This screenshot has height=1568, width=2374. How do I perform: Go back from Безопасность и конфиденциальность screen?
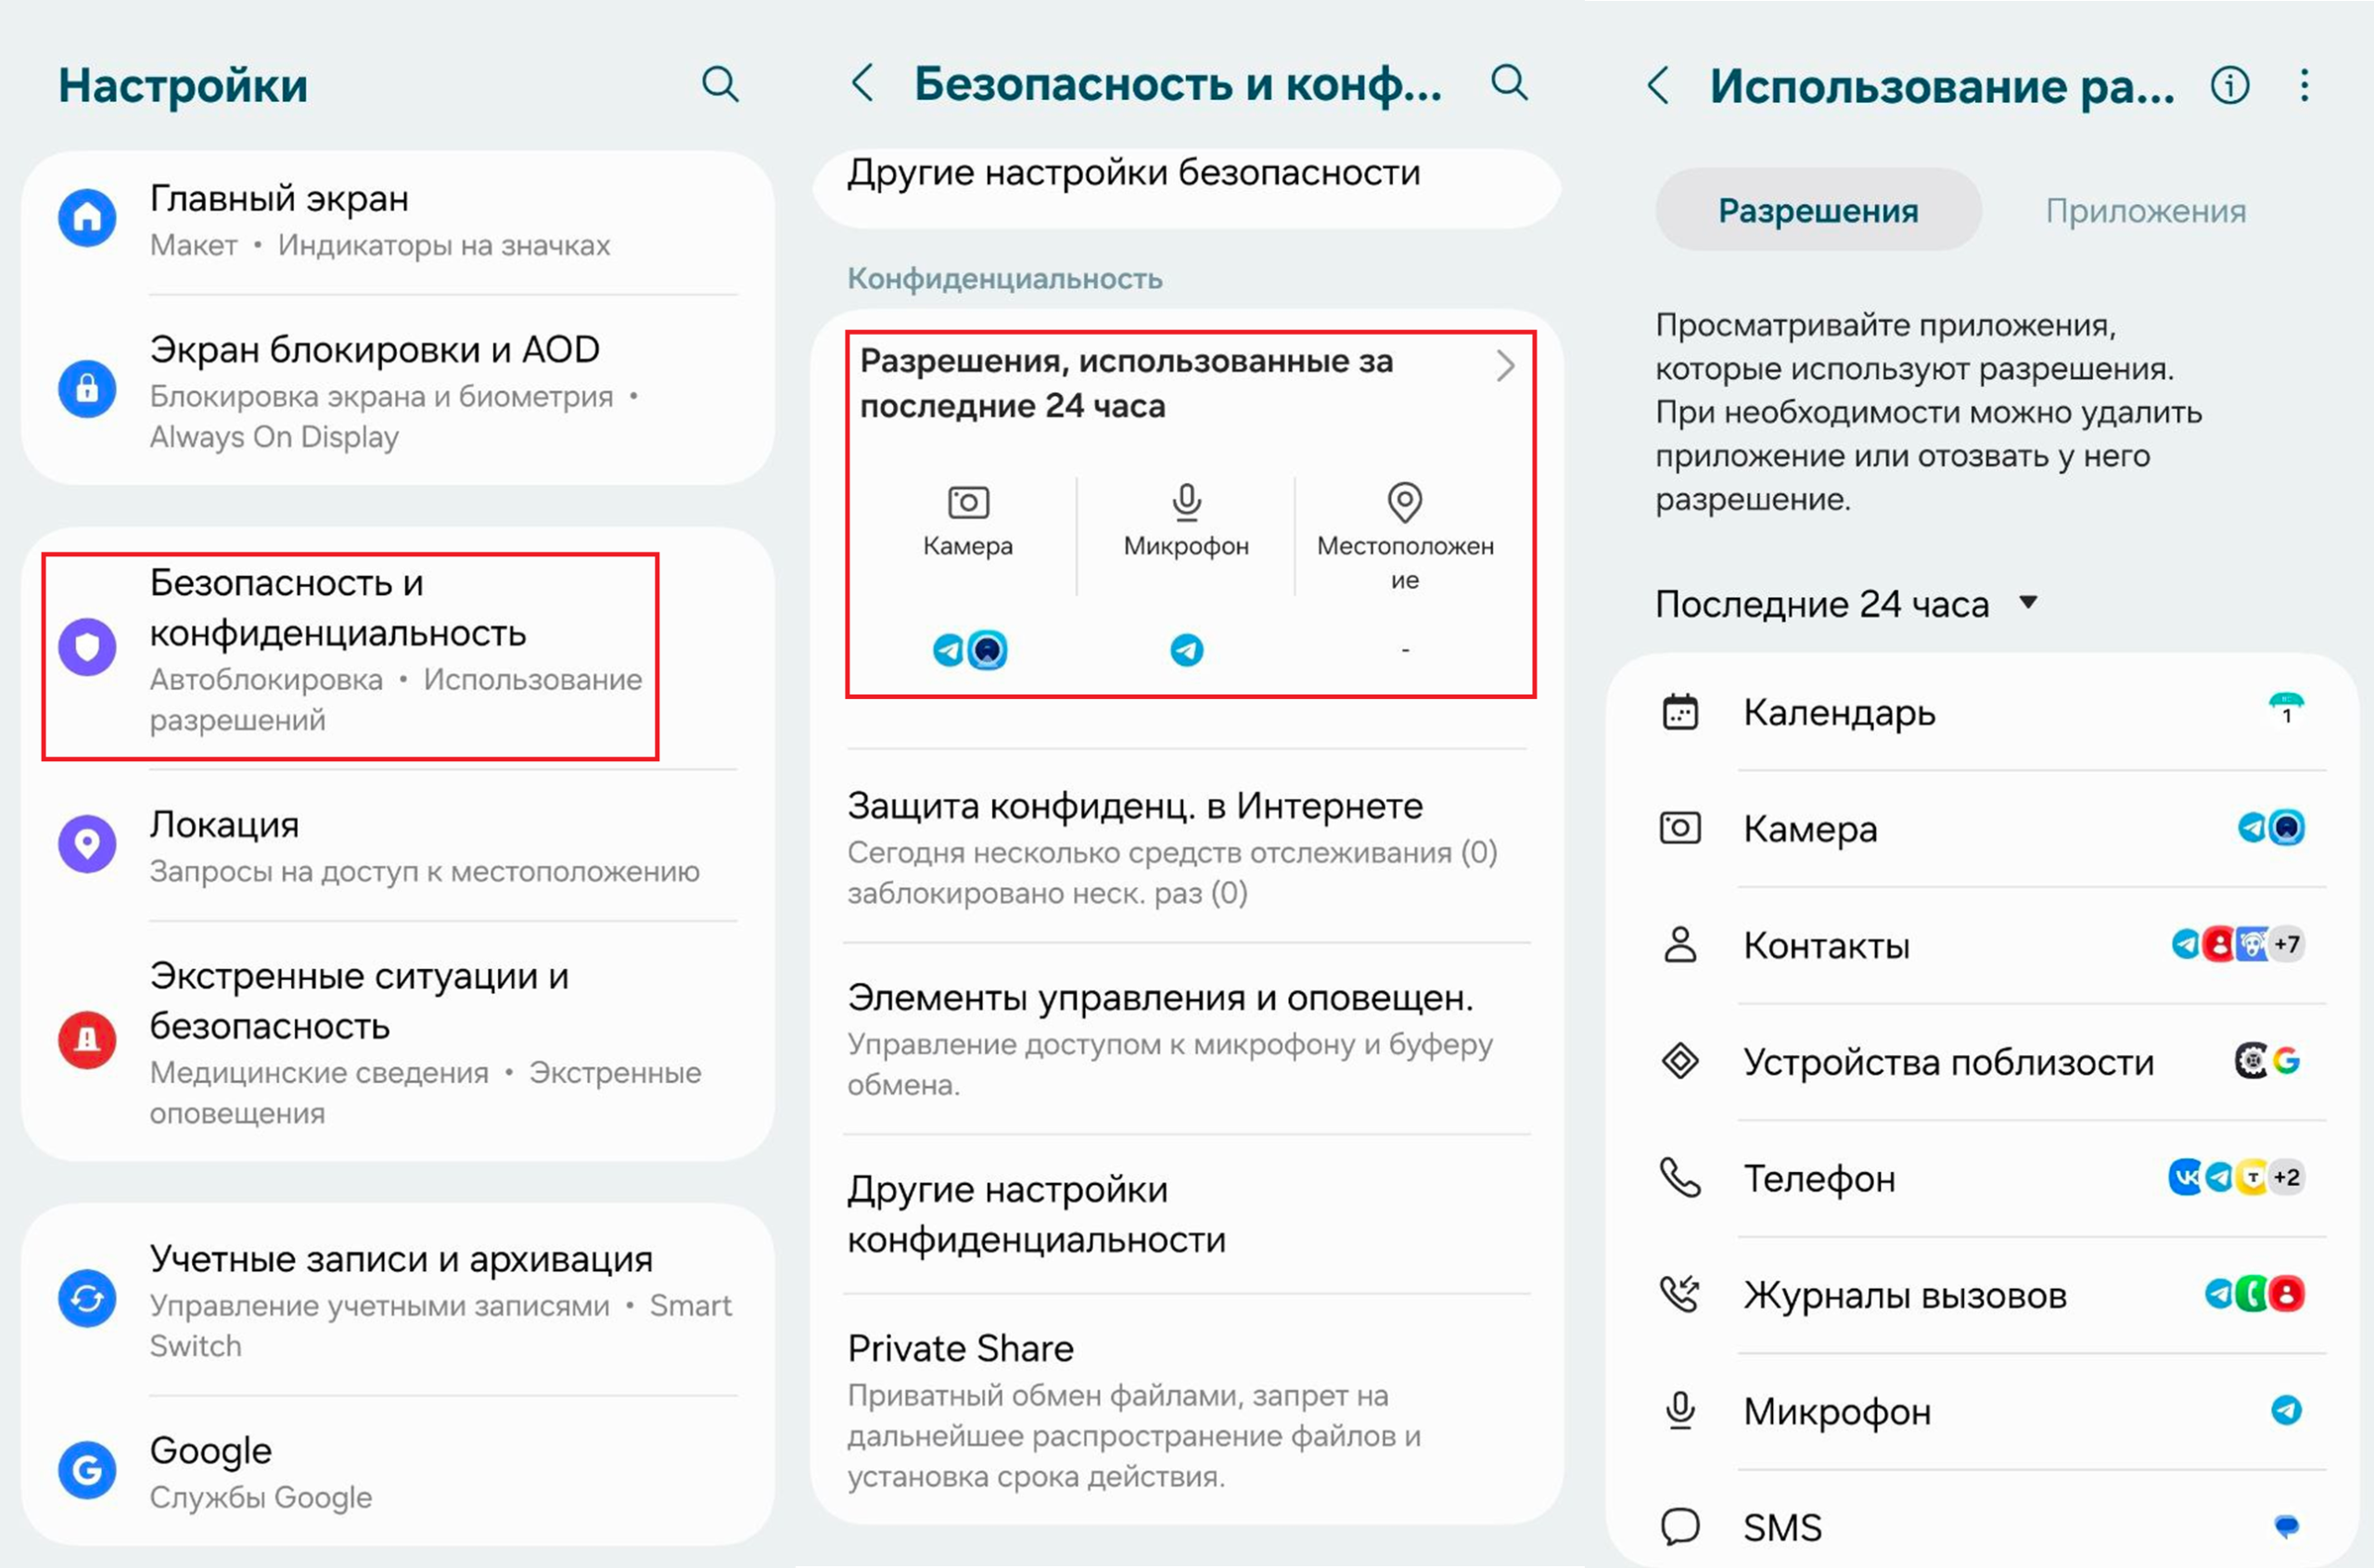(x=863, y=83)
